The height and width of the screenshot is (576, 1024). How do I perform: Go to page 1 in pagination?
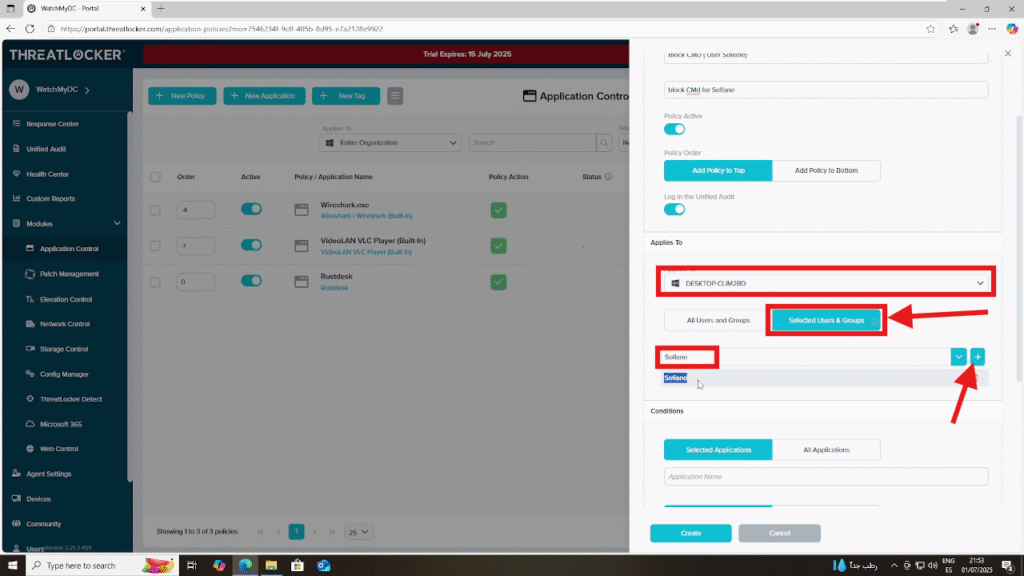click(x=296, y=532)
